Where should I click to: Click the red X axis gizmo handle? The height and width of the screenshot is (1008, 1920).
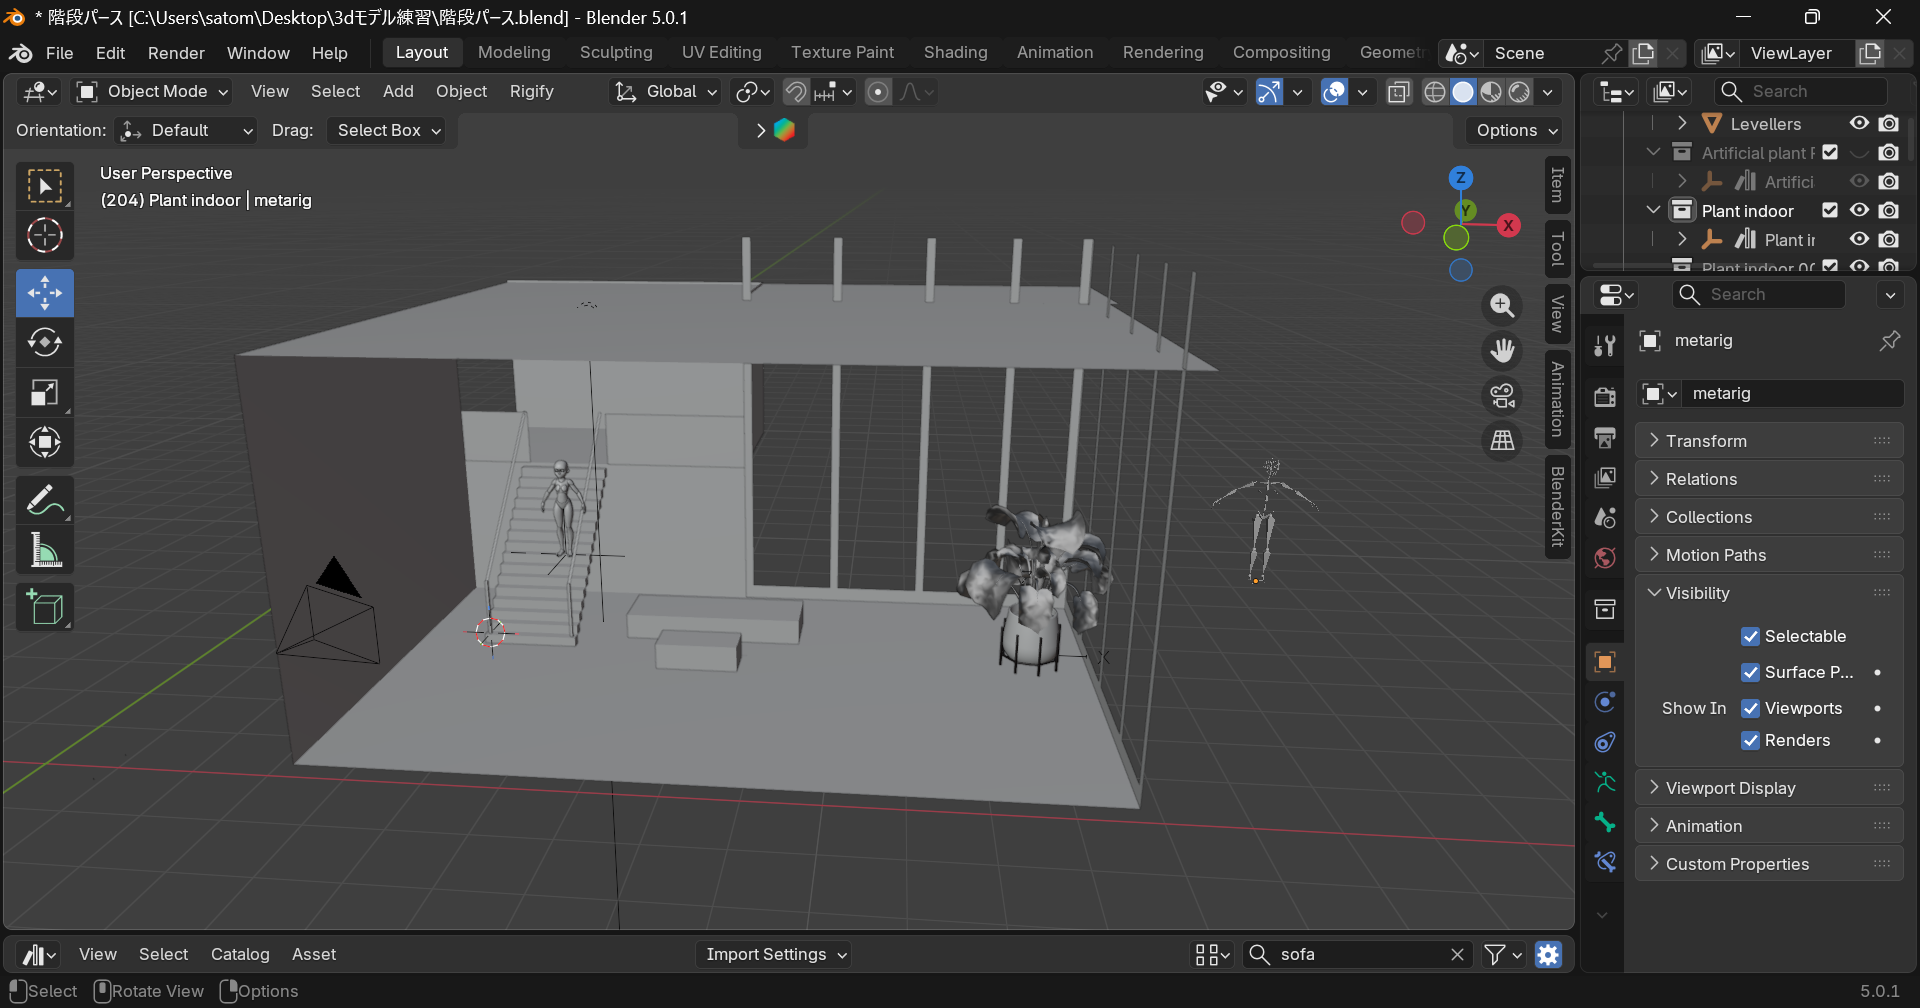click(1508, 226)
